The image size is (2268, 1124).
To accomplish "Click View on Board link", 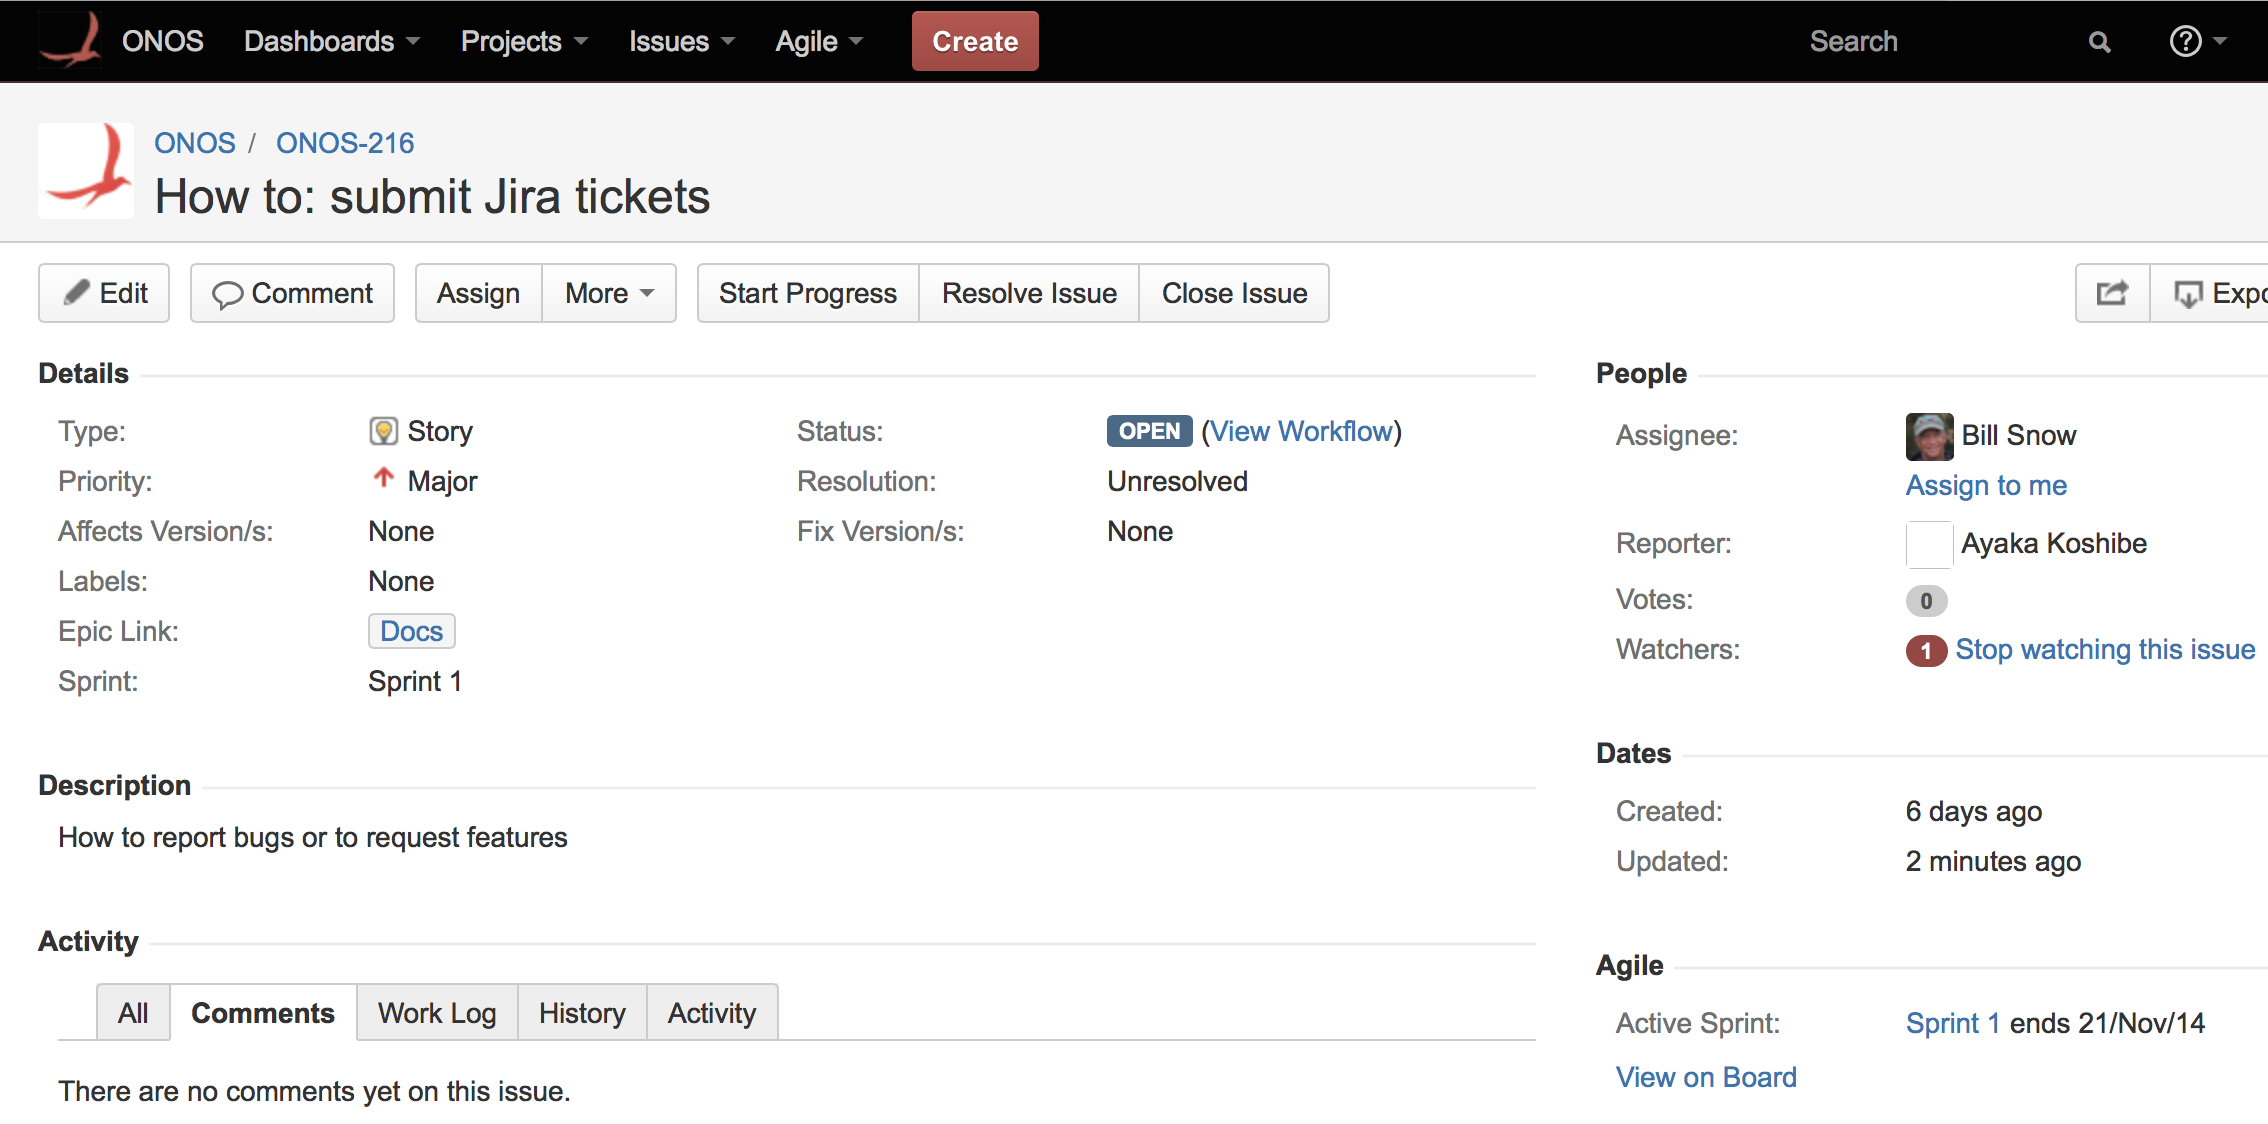I will point(1706,1077).
